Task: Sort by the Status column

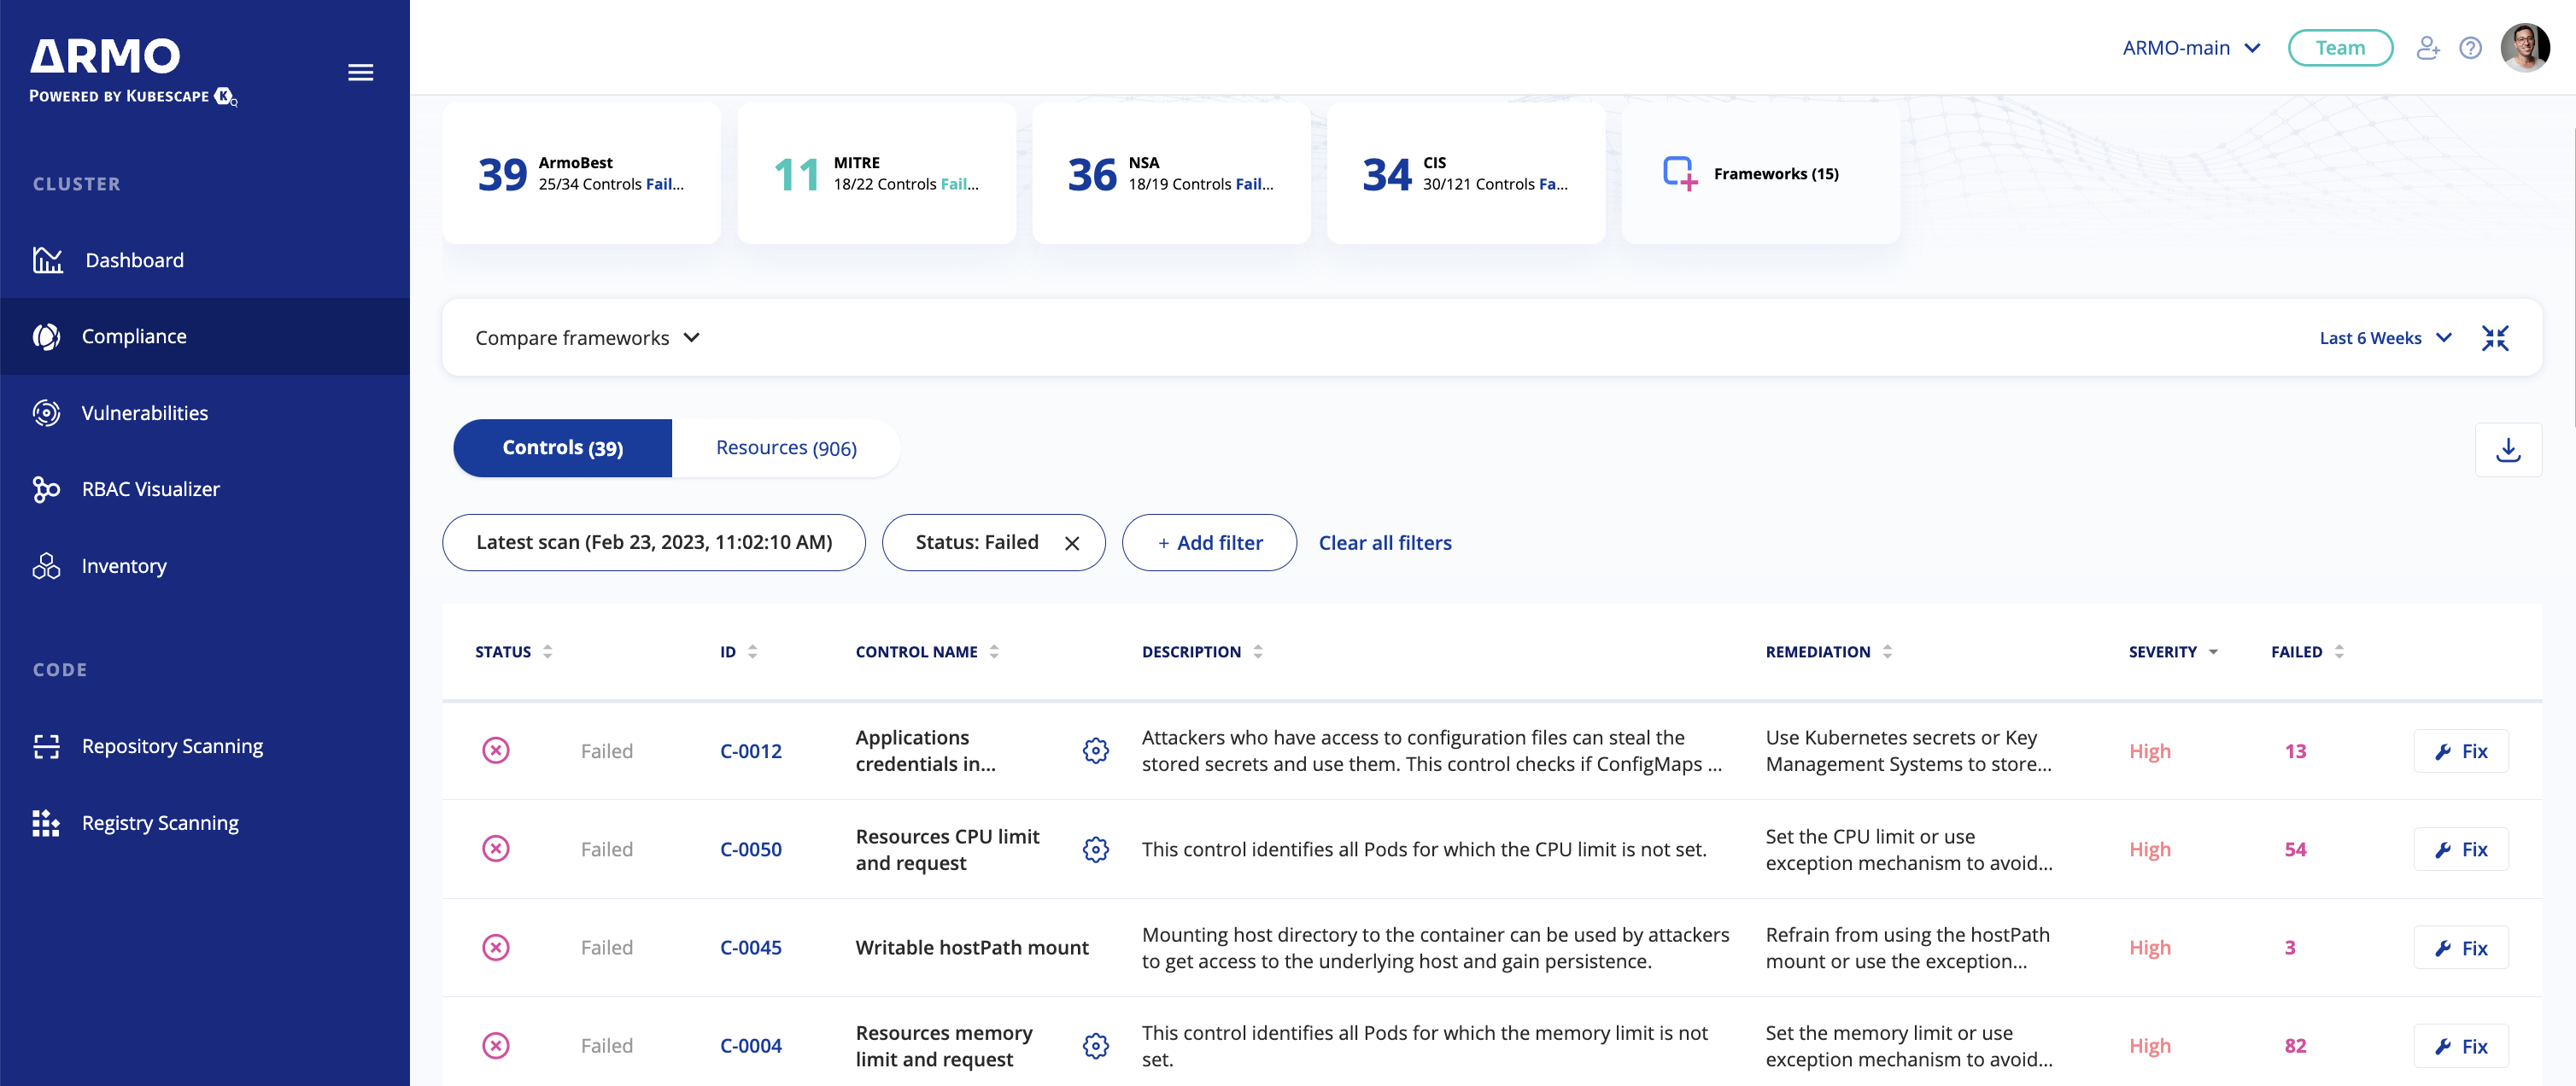Action: 513,652
